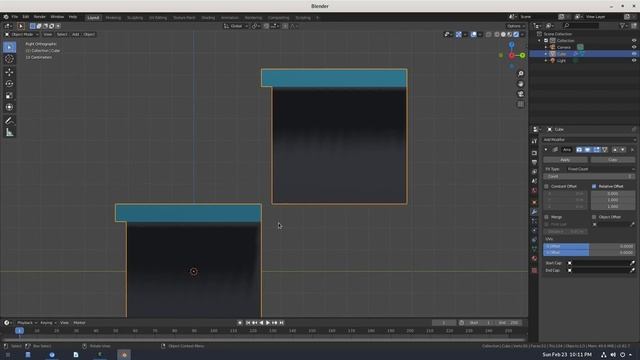Open the timeline Playback menu
The height and width of the screenshot is (360, 640).
[27, 323]
